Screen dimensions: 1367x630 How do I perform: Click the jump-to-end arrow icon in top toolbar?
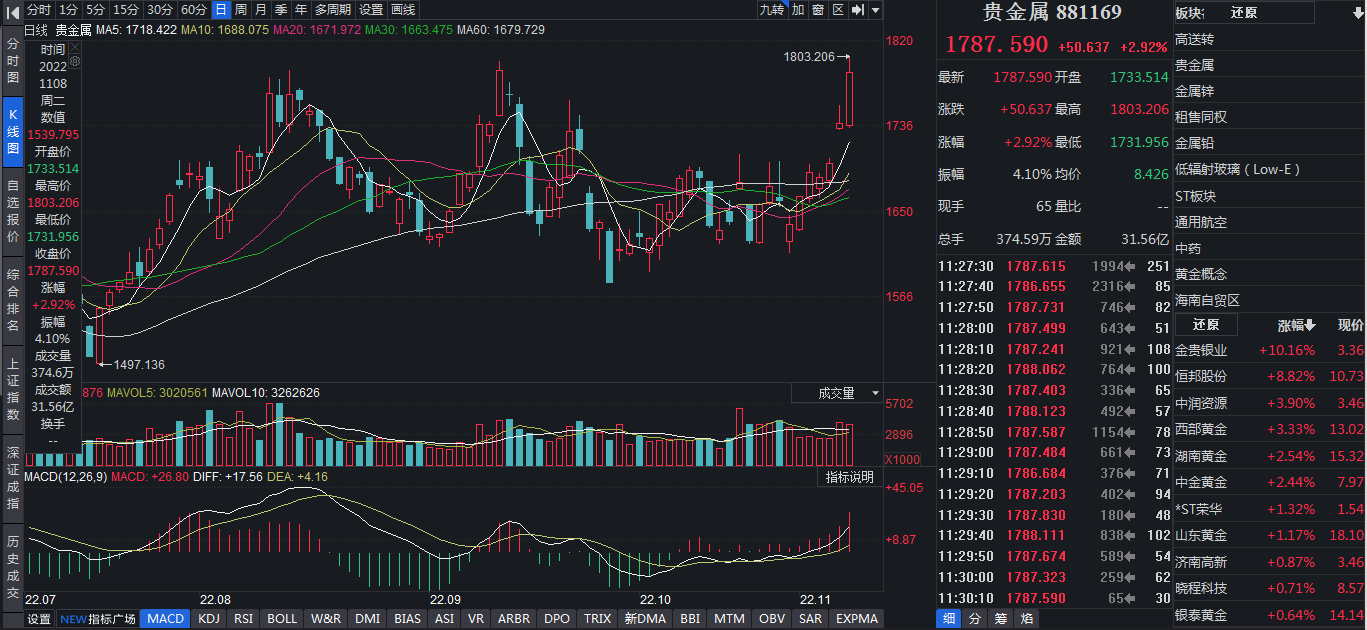(x=858, y=10)
